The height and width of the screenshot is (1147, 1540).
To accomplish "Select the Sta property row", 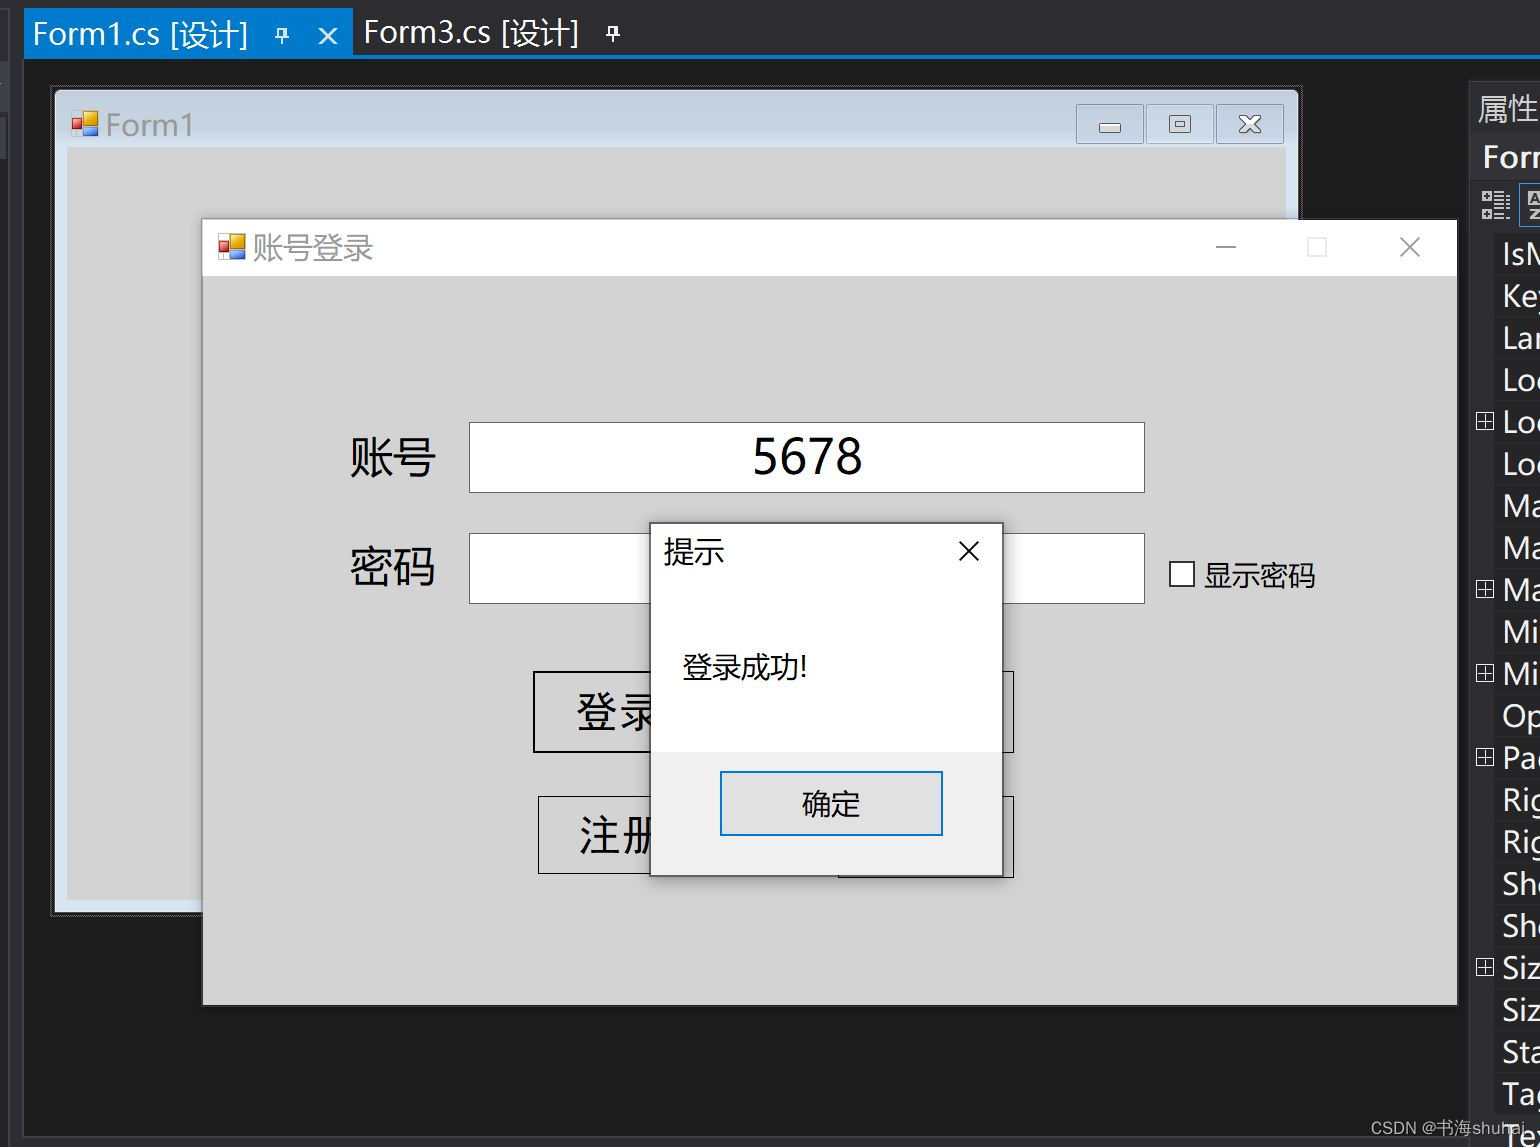I will (x=1518, y=1052).
